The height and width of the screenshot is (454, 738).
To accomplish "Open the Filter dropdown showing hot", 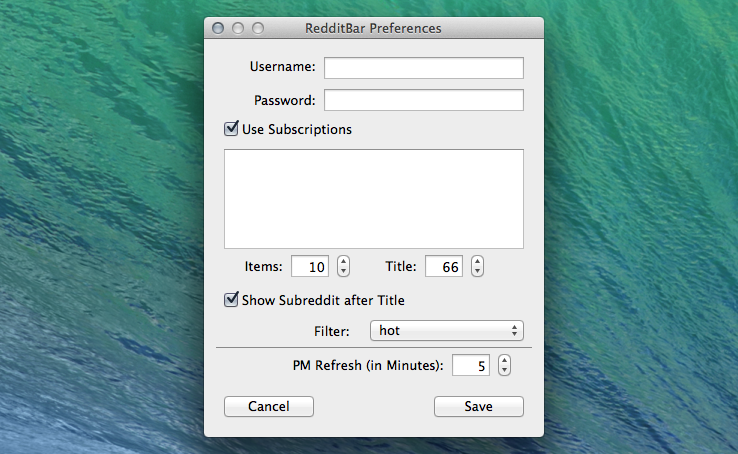I will [x=447, y=330].
